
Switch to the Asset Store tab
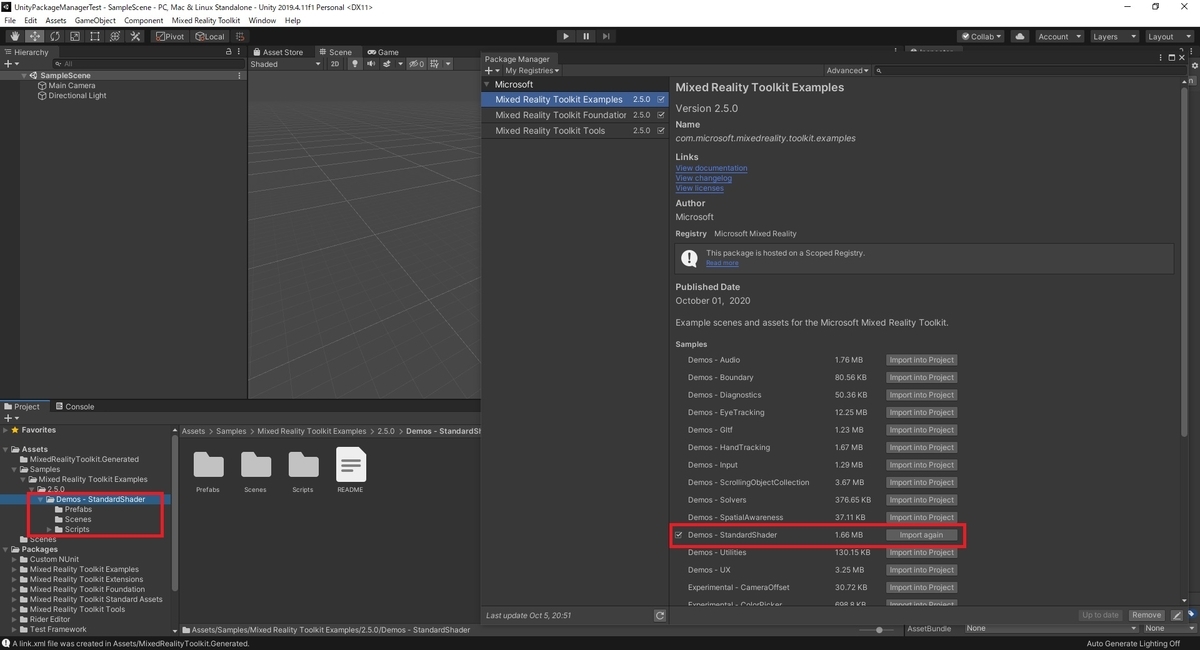pyautogui.click(x=277, y=52)
